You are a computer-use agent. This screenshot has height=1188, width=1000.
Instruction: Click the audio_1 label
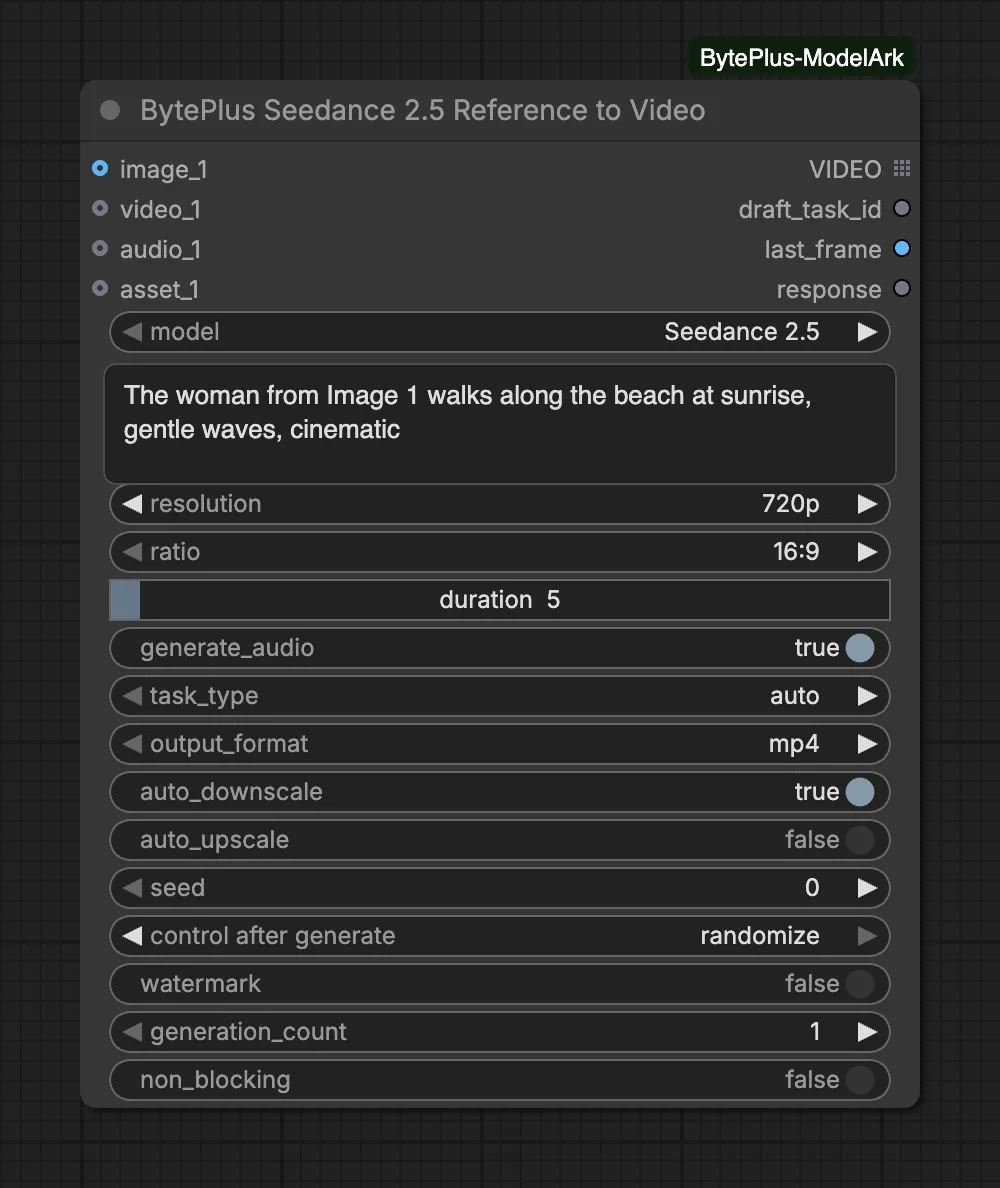[161, 250]
